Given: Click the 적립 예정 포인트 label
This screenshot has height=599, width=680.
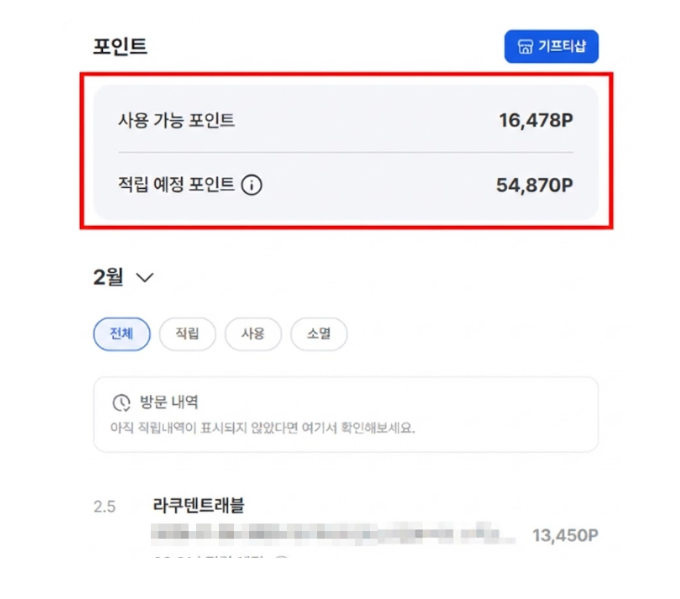Looking at the screenshot, I should tap(176, 185).
